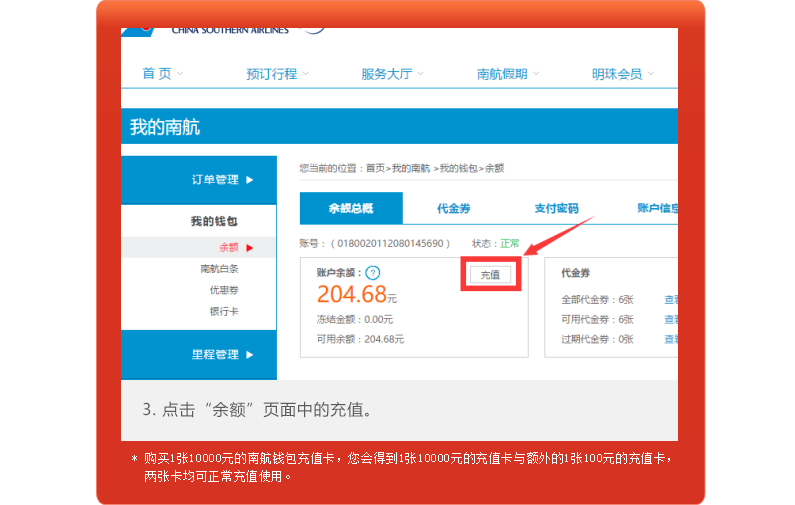Expand the 预订行程 dropdown menu
Screen dimensions: 795x505
pyautogui.click(x=277, y=74)
